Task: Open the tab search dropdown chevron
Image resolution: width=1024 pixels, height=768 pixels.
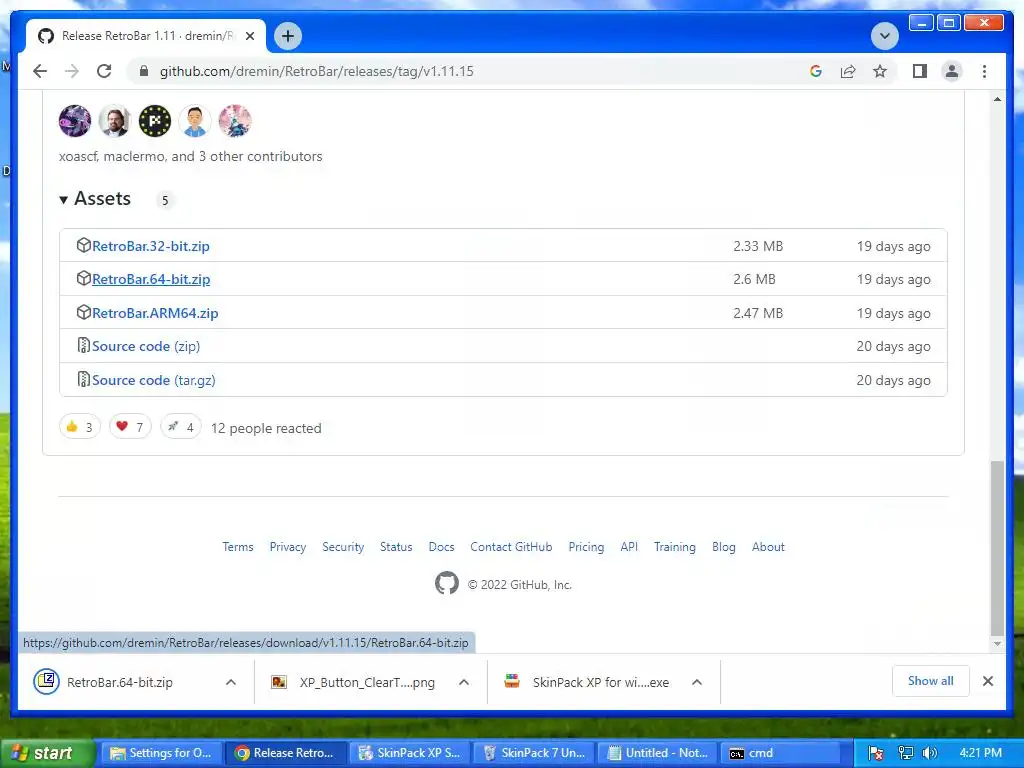Action: (x=885, y=36)
